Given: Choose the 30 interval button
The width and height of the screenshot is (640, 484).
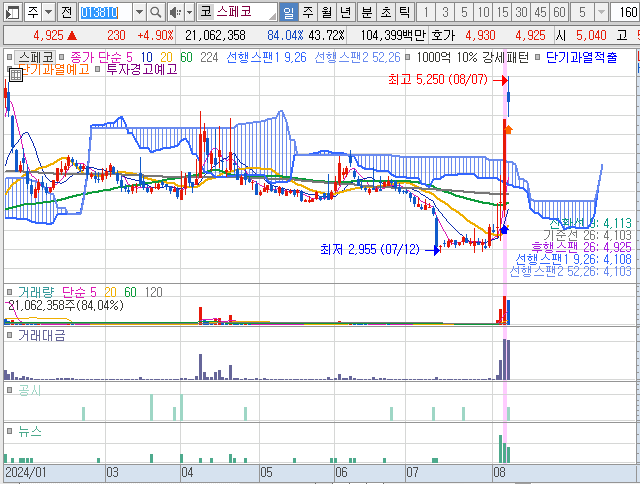Looking at the screenshot, I should [x=521, y=13].
